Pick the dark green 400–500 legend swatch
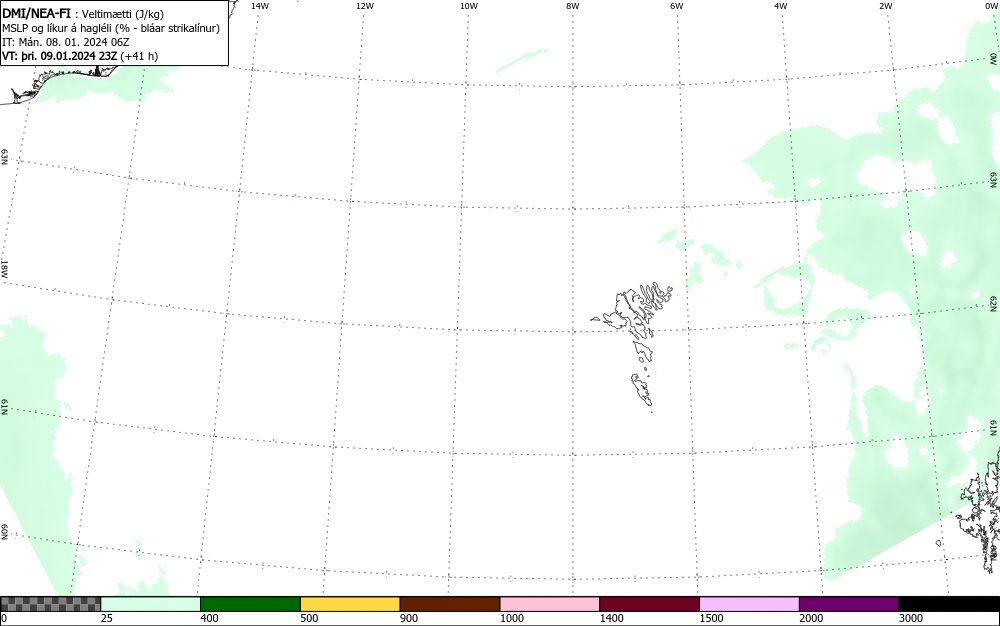Screen dimensions: 1000x626 coord(250,604)
